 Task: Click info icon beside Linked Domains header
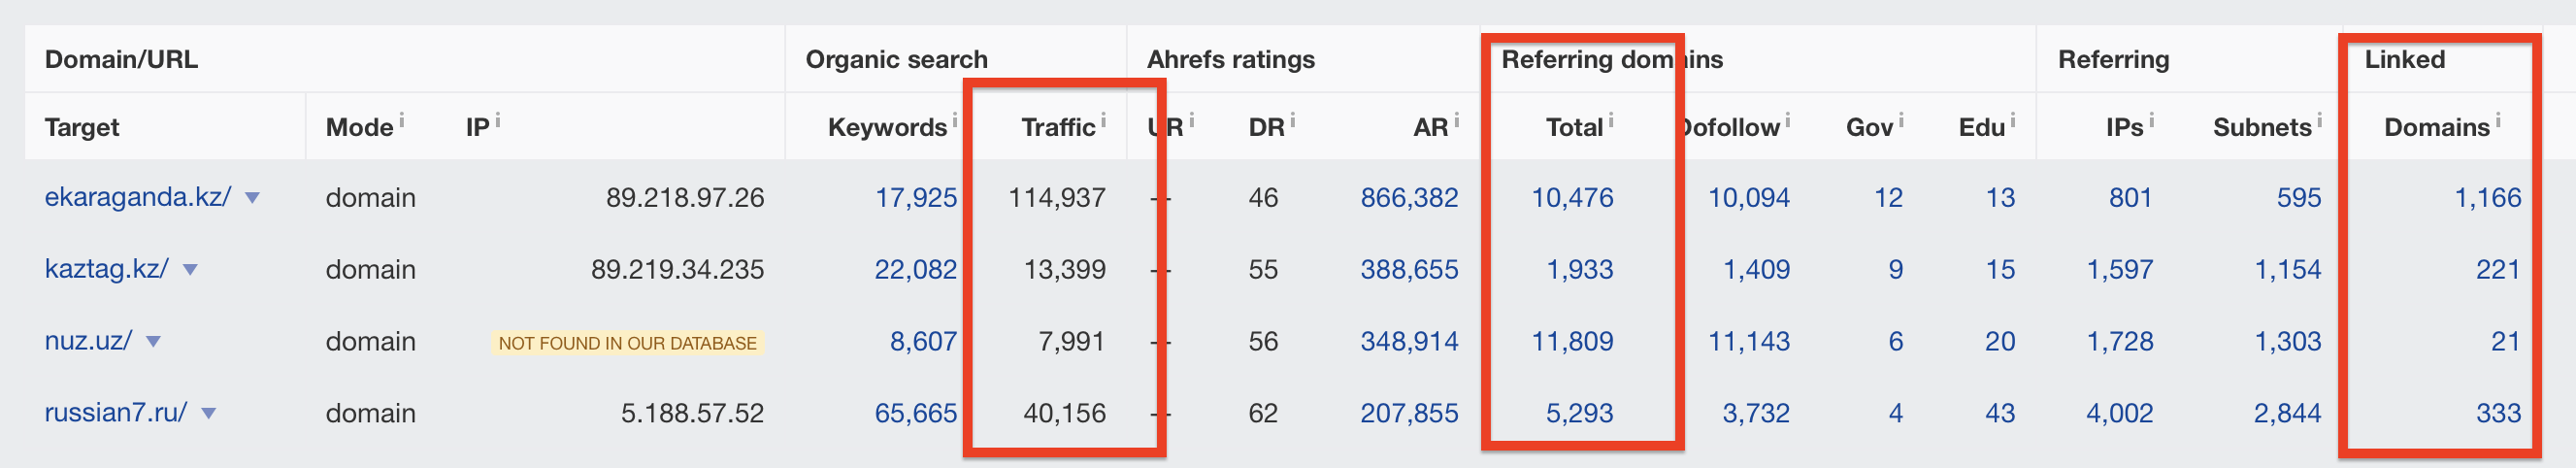tap(2498, 120)
